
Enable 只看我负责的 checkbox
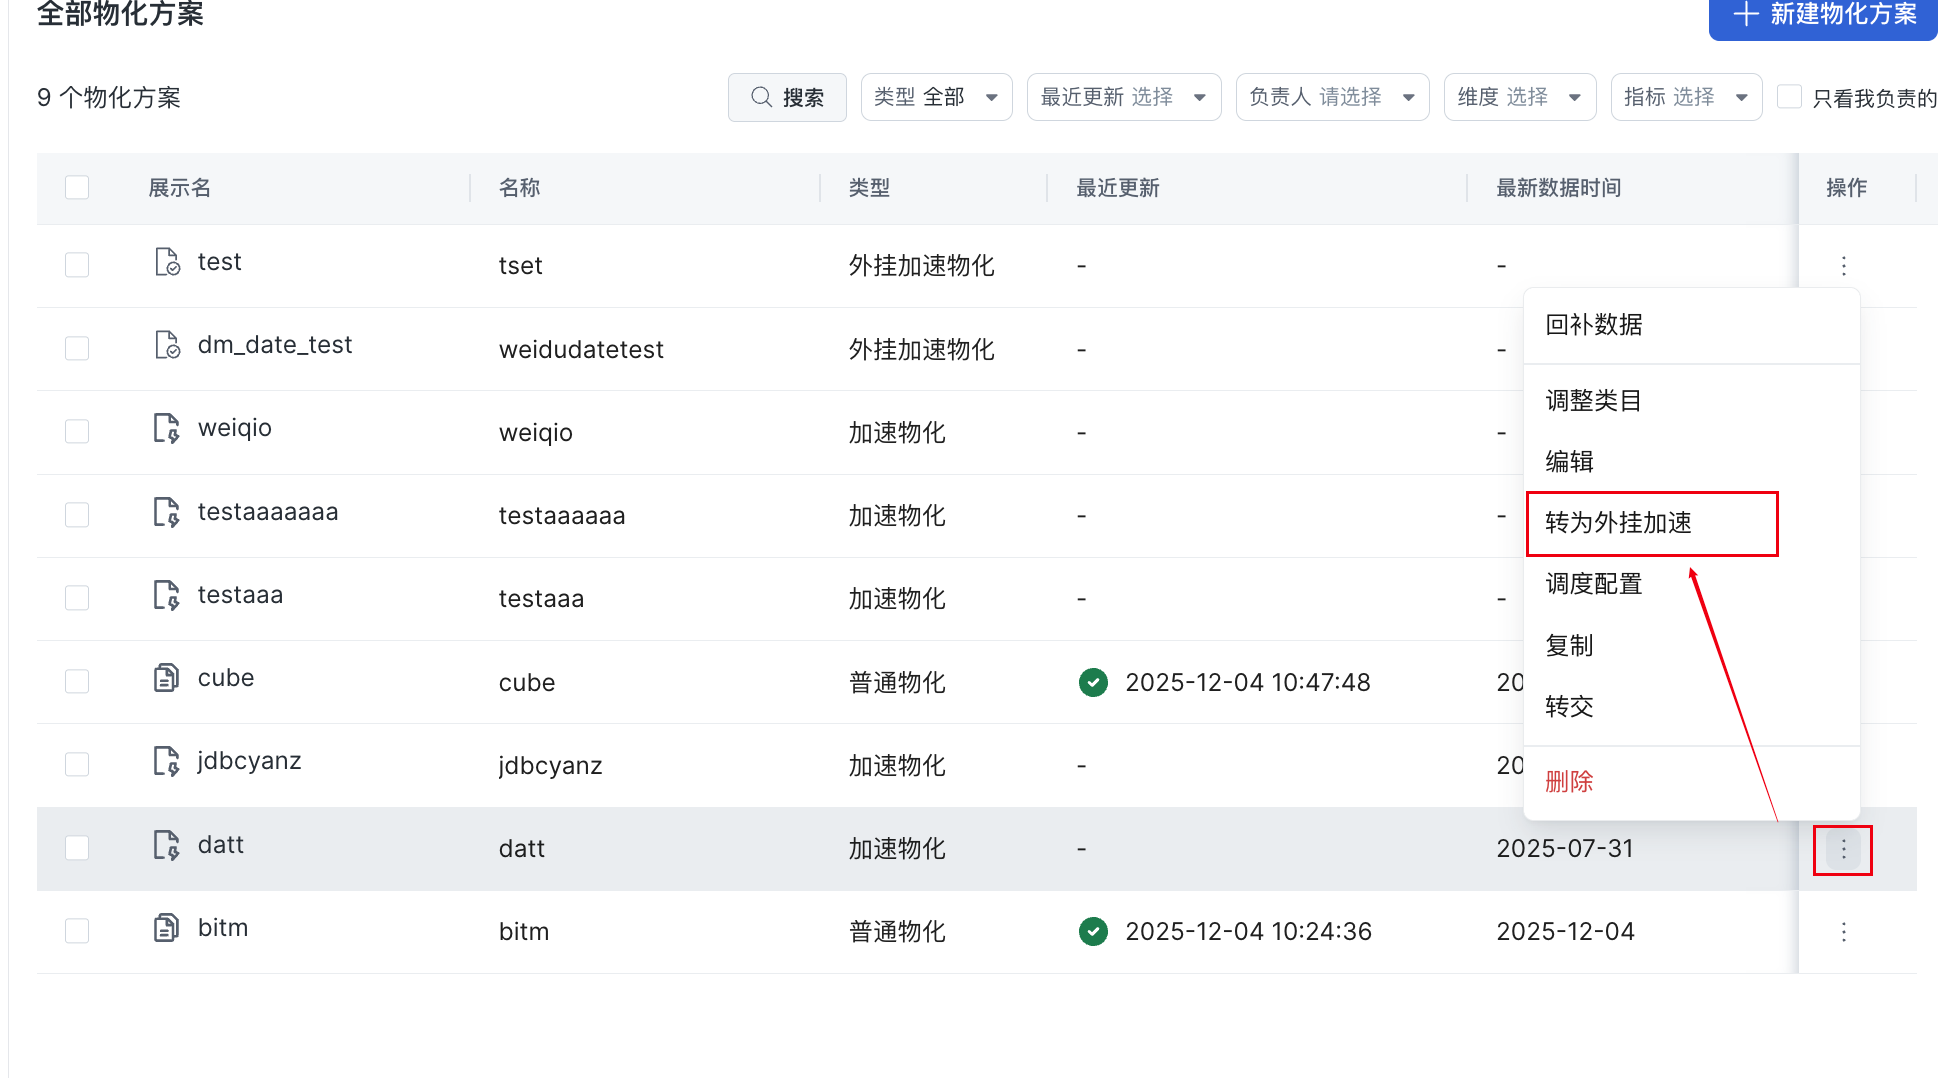pyautogui.click(x=1789, y=97)
